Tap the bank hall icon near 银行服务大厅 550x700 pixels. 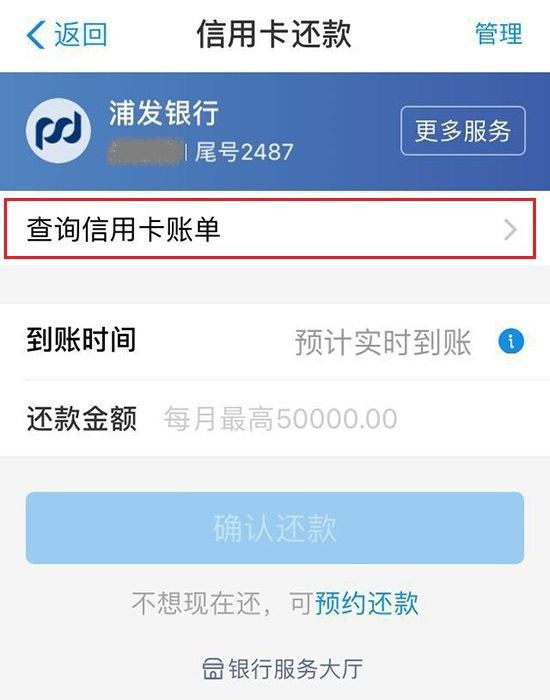click(x=212, y=669)
